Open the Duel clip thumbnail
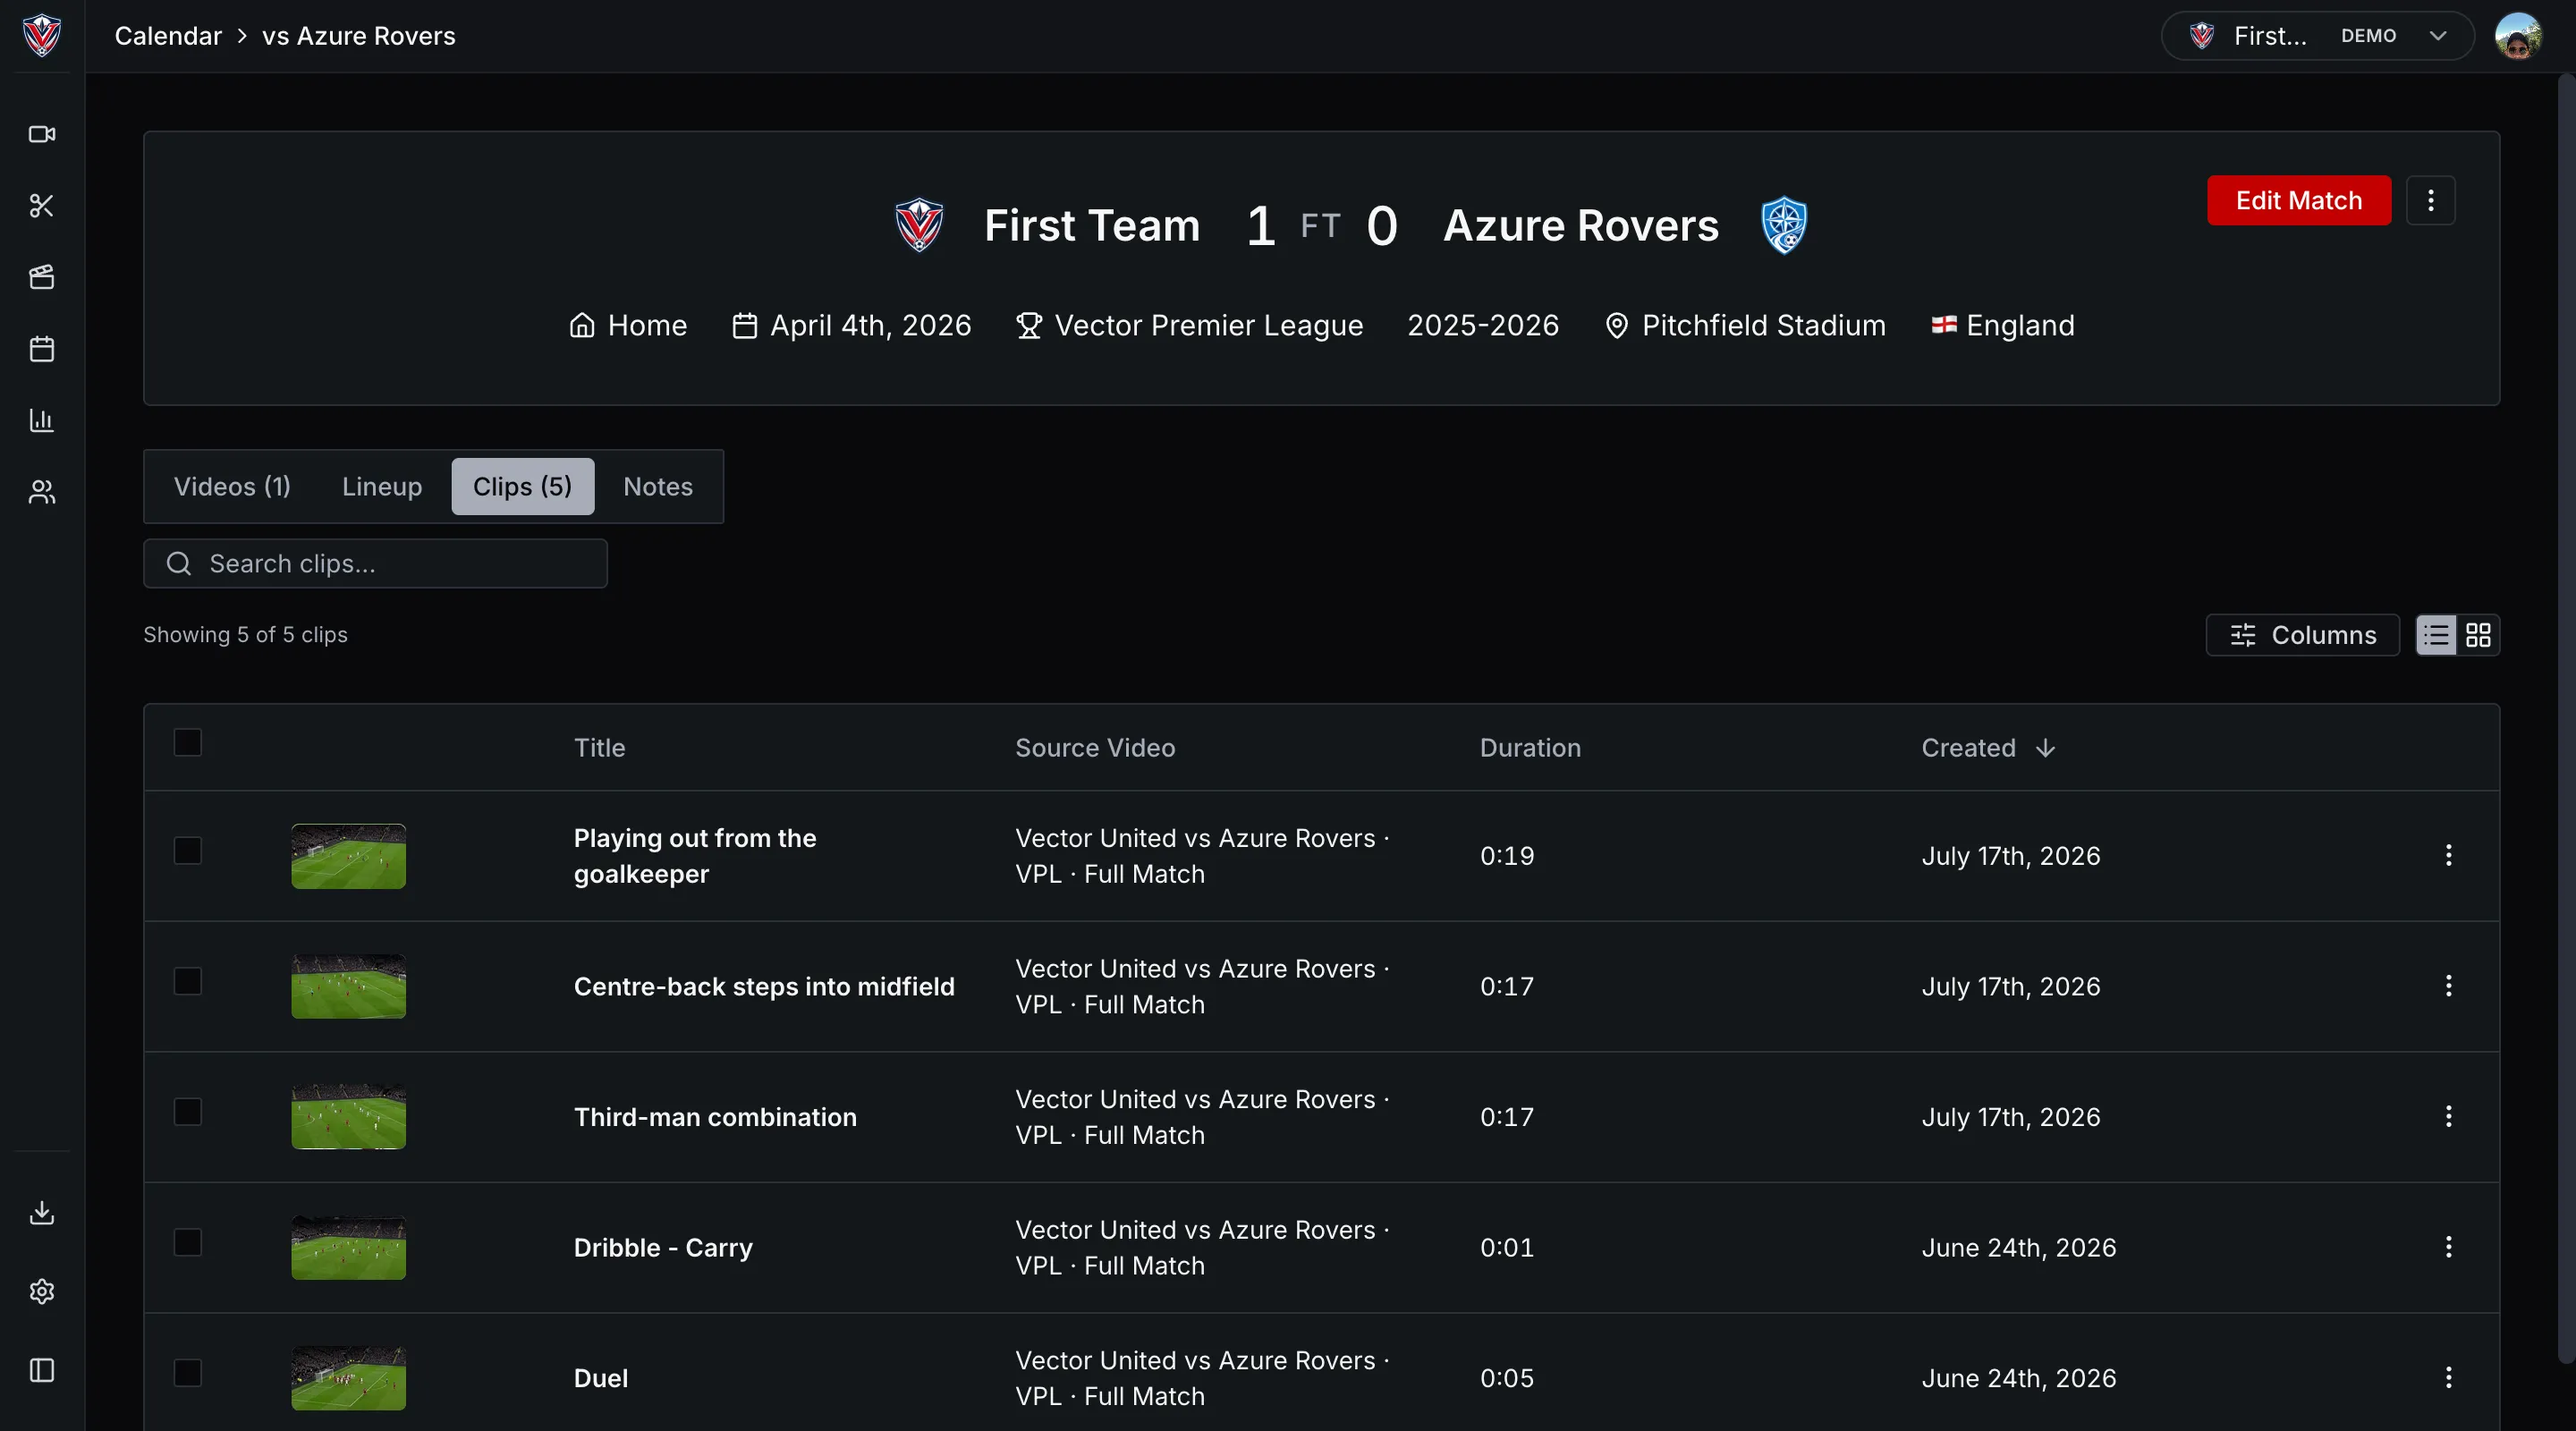 tap(348, 1377)
